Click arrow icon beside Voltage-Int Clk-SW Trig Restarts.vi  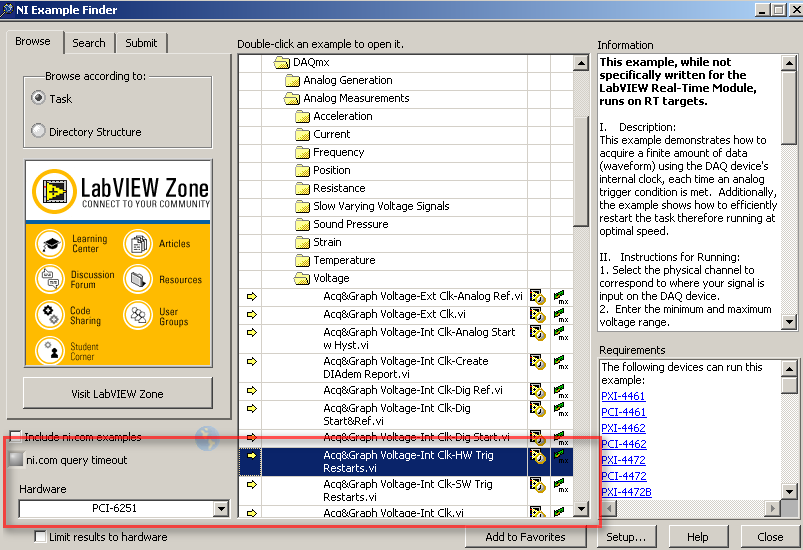point(251,484)
